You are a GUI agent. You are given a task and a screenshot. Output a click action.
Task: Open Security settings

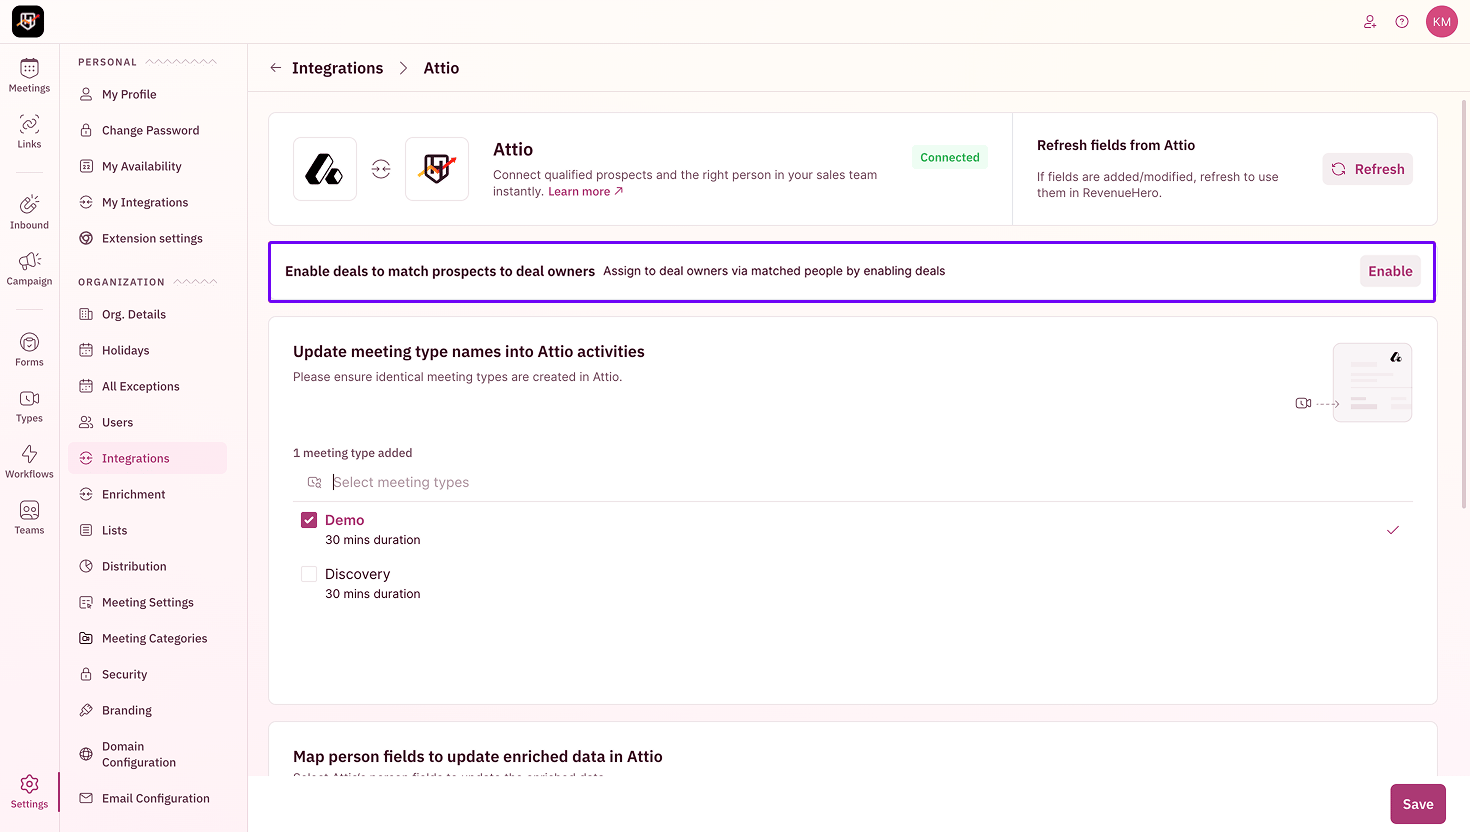point(148,674)
